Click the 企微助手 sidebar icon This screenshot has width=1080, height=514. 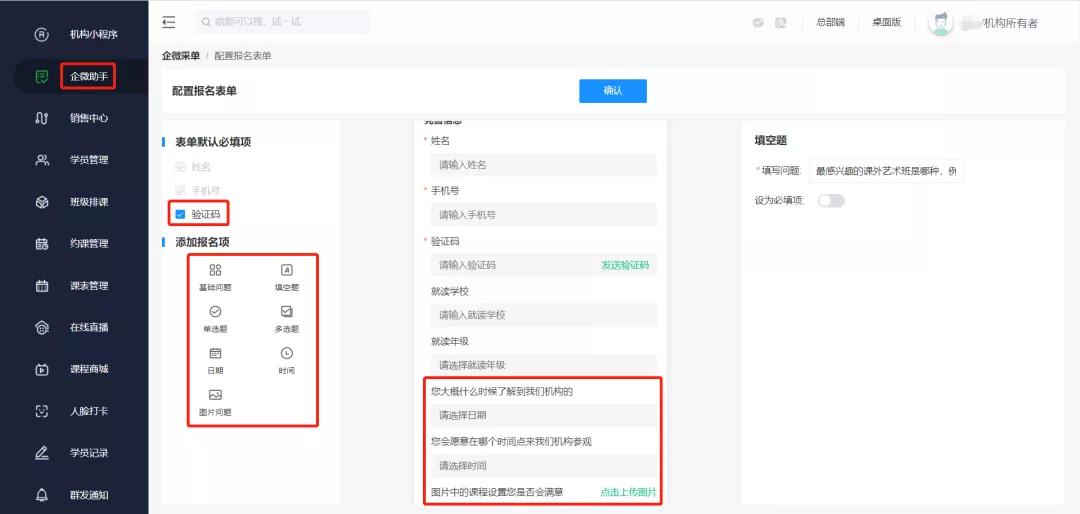pos(41,76)
